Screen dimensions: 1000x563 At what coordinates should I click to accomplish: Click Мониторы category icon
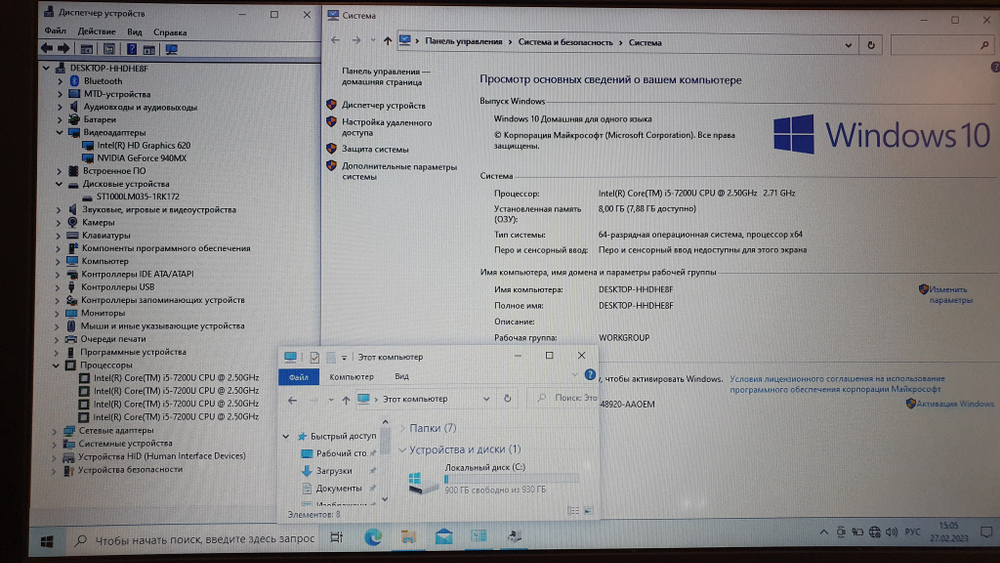coord(71,313)
